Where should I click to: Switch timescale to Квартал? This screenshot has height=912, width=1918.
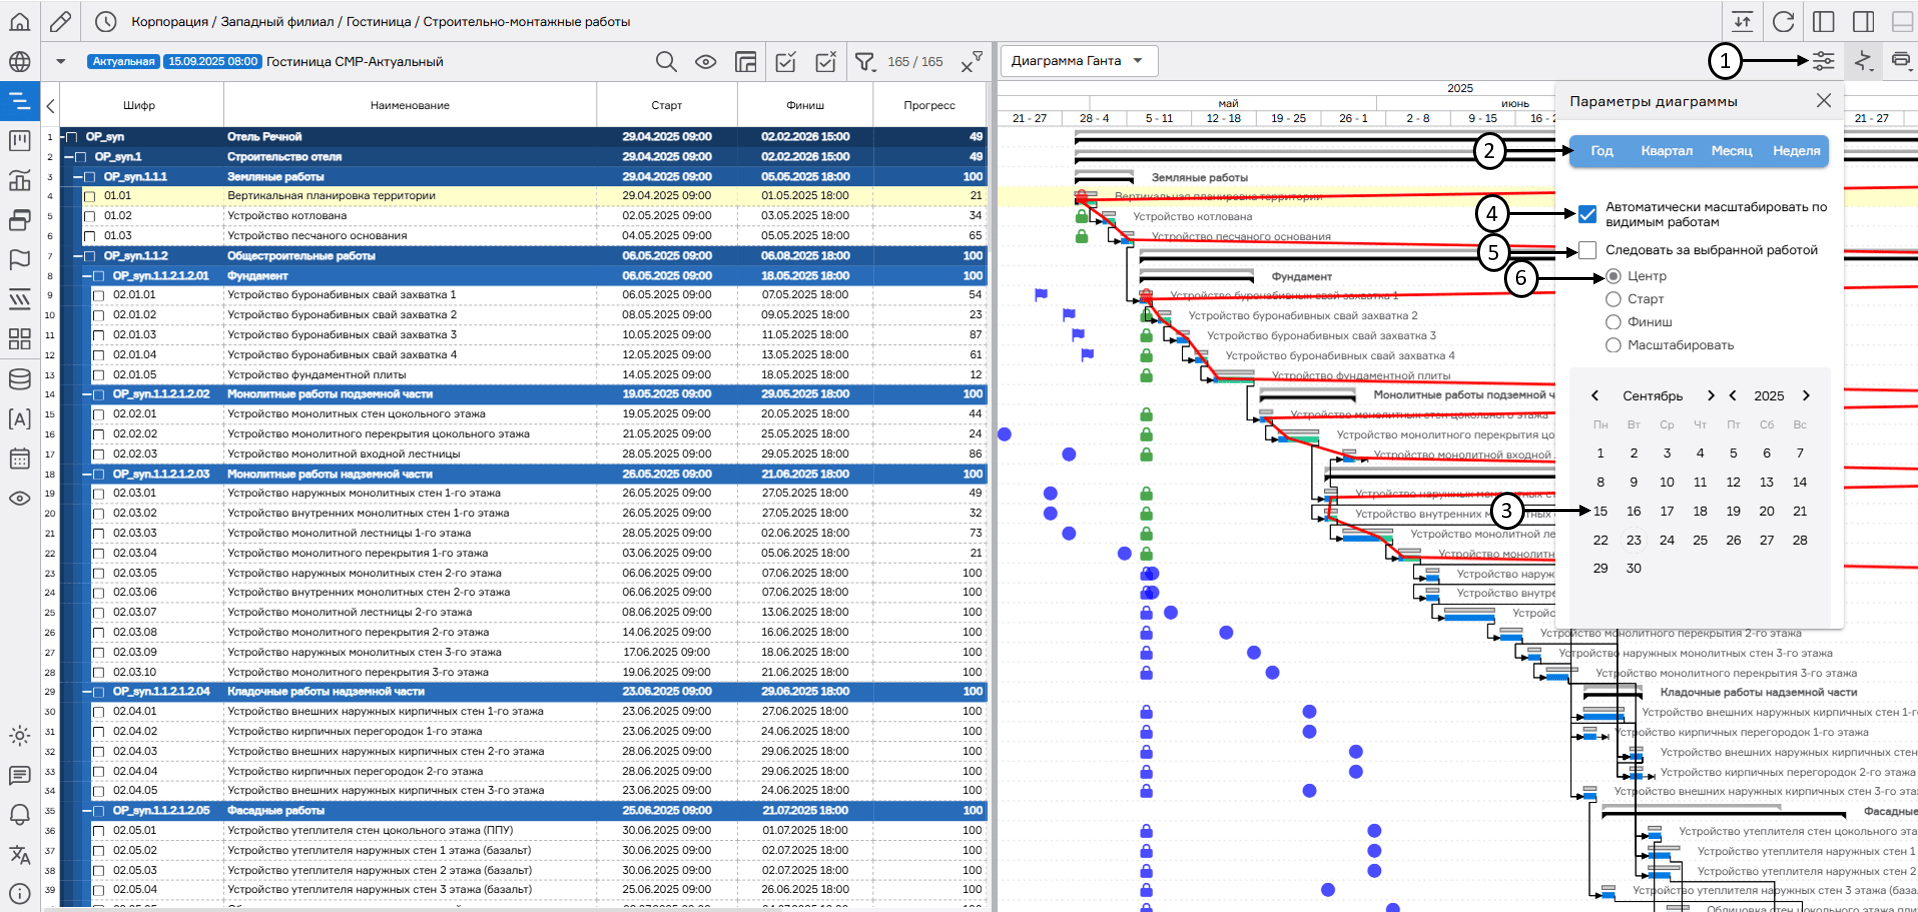tap(1666, 151)
